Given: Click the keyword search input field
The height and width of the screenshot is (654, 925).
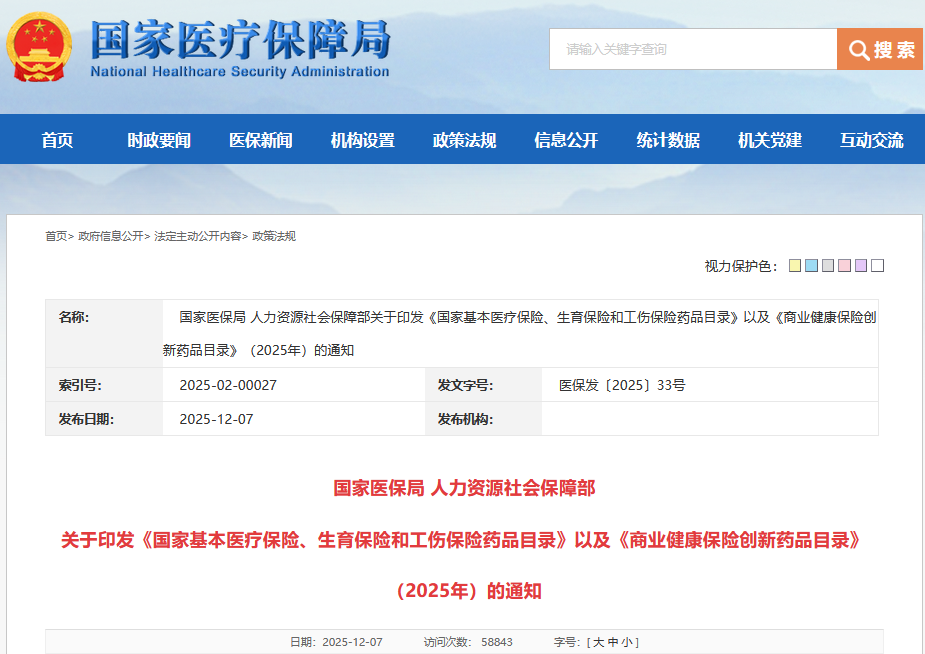Looking at the screenshot, I should (692, 49).
